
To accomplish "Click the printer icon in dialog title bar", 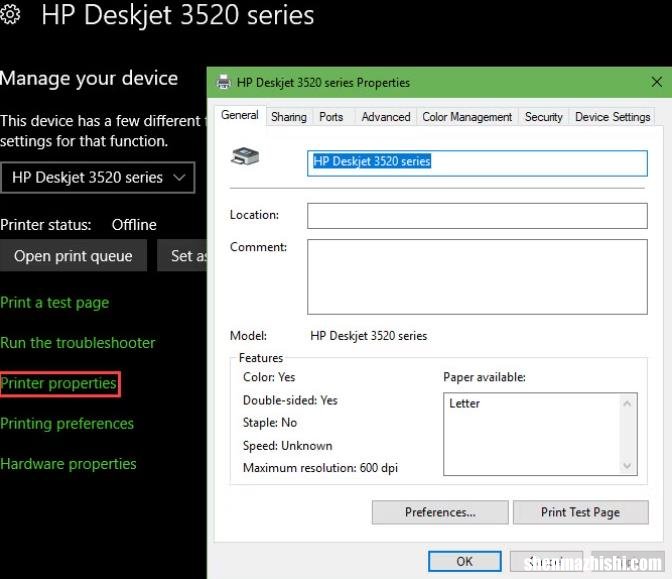I will click(x=223, y=81).
